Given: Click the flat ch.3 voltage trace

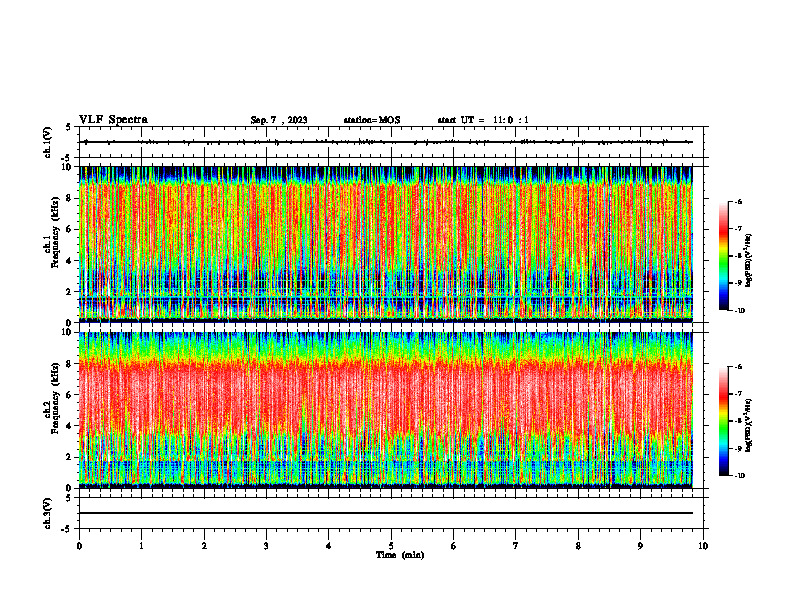Looking at the screenshot, I should tap(386, 513).
